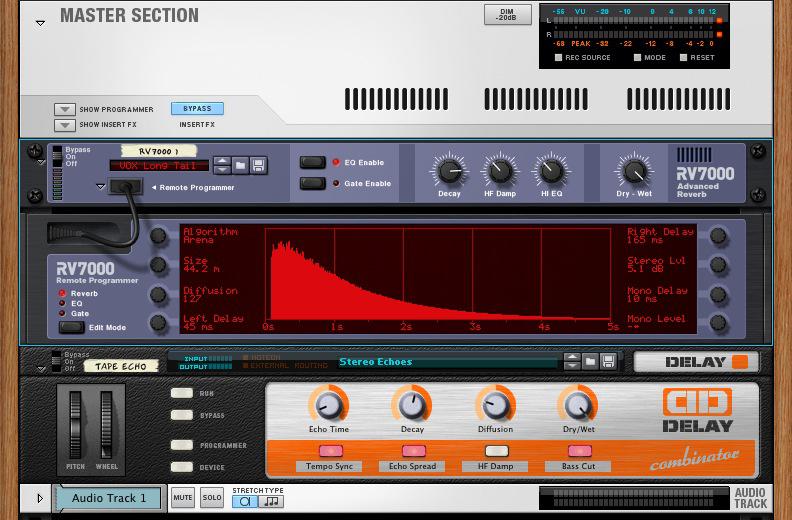Click the RV7000 HF Damp knob
The image size is (792, 520).
[500, 171]
